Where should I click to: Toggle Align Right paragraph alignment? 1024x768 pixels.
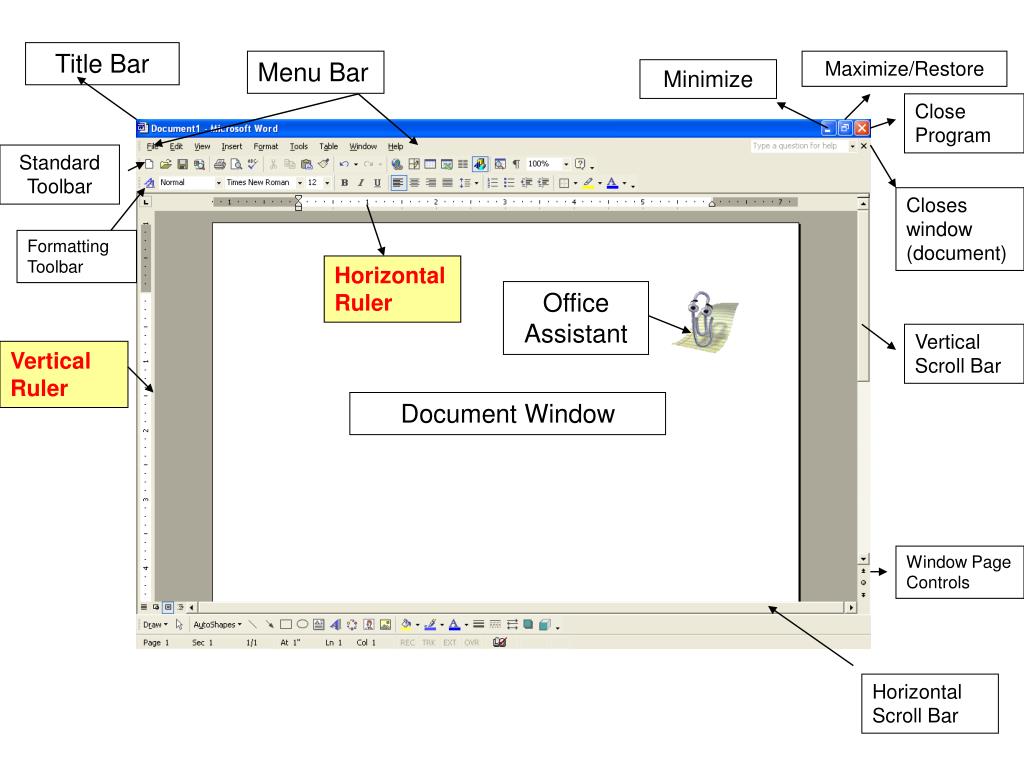pyautogui.click(x=431, y=183)
